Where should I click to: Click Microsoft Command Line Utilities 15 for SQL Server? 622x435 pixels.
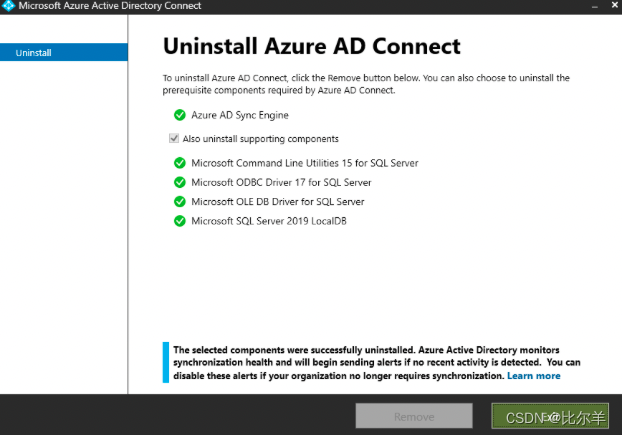pyautogui.click(x=305, y=163)
